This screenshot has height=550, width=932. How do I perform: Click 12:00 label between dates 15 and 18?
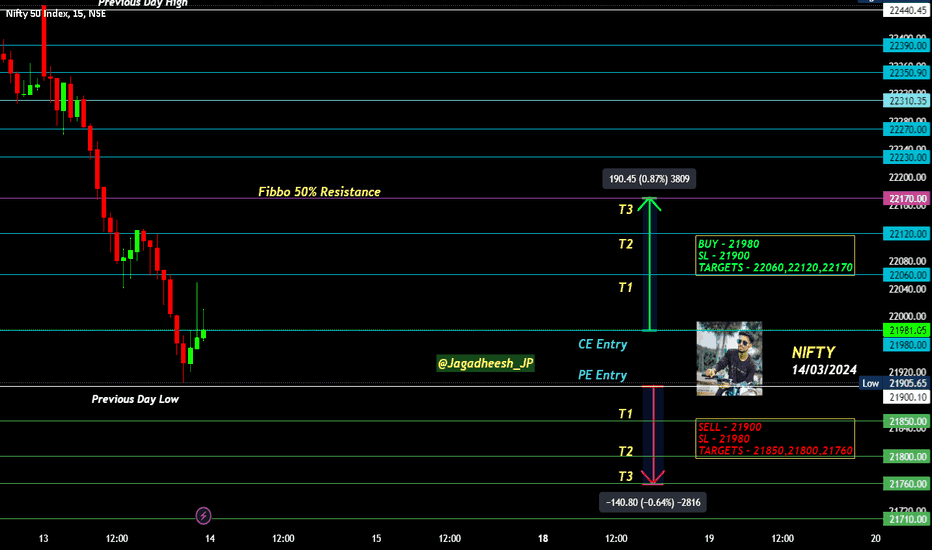coord(450,539)
